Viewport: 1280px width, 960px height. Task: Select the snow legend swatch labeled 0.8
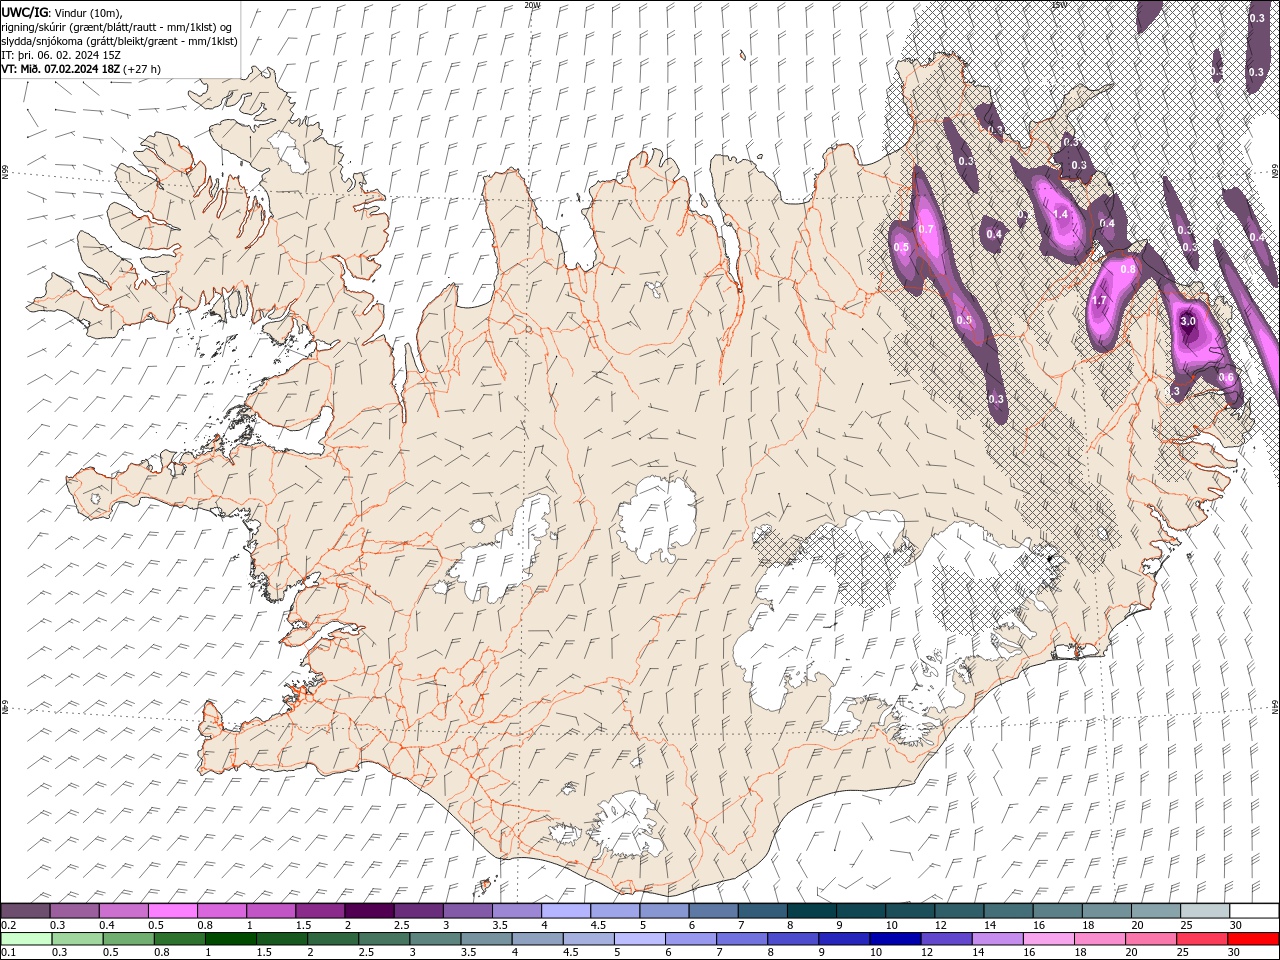[221, 911]
